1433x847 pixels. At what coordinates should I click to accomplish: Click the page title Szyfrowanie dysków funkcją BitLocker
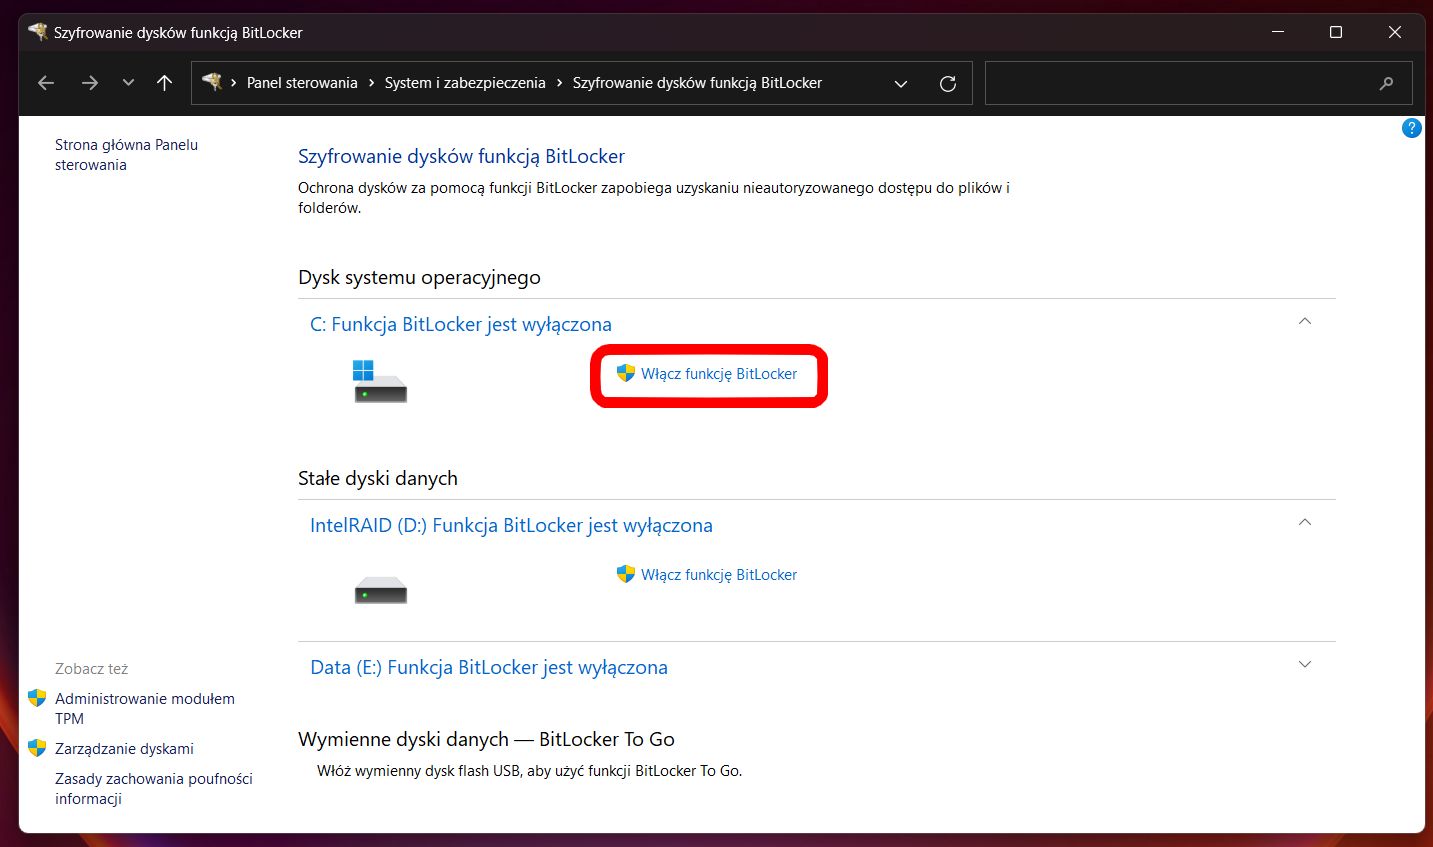coord(461,156)
